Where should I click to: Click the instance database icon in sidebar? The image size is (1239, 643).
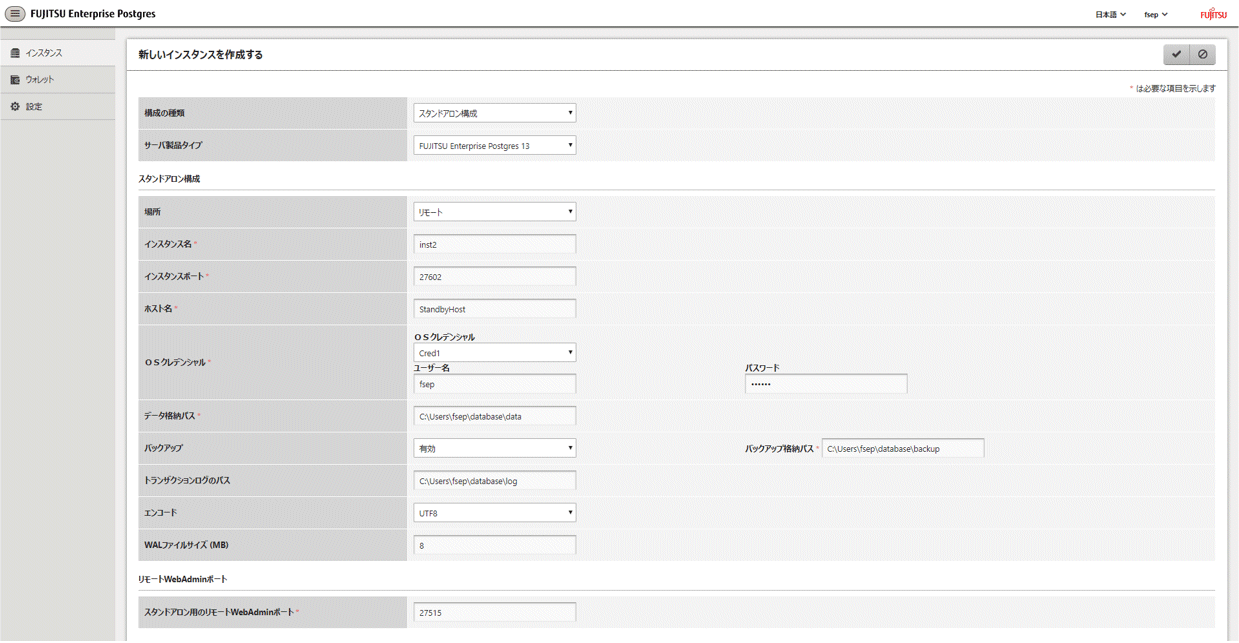[x=15, y=52]
